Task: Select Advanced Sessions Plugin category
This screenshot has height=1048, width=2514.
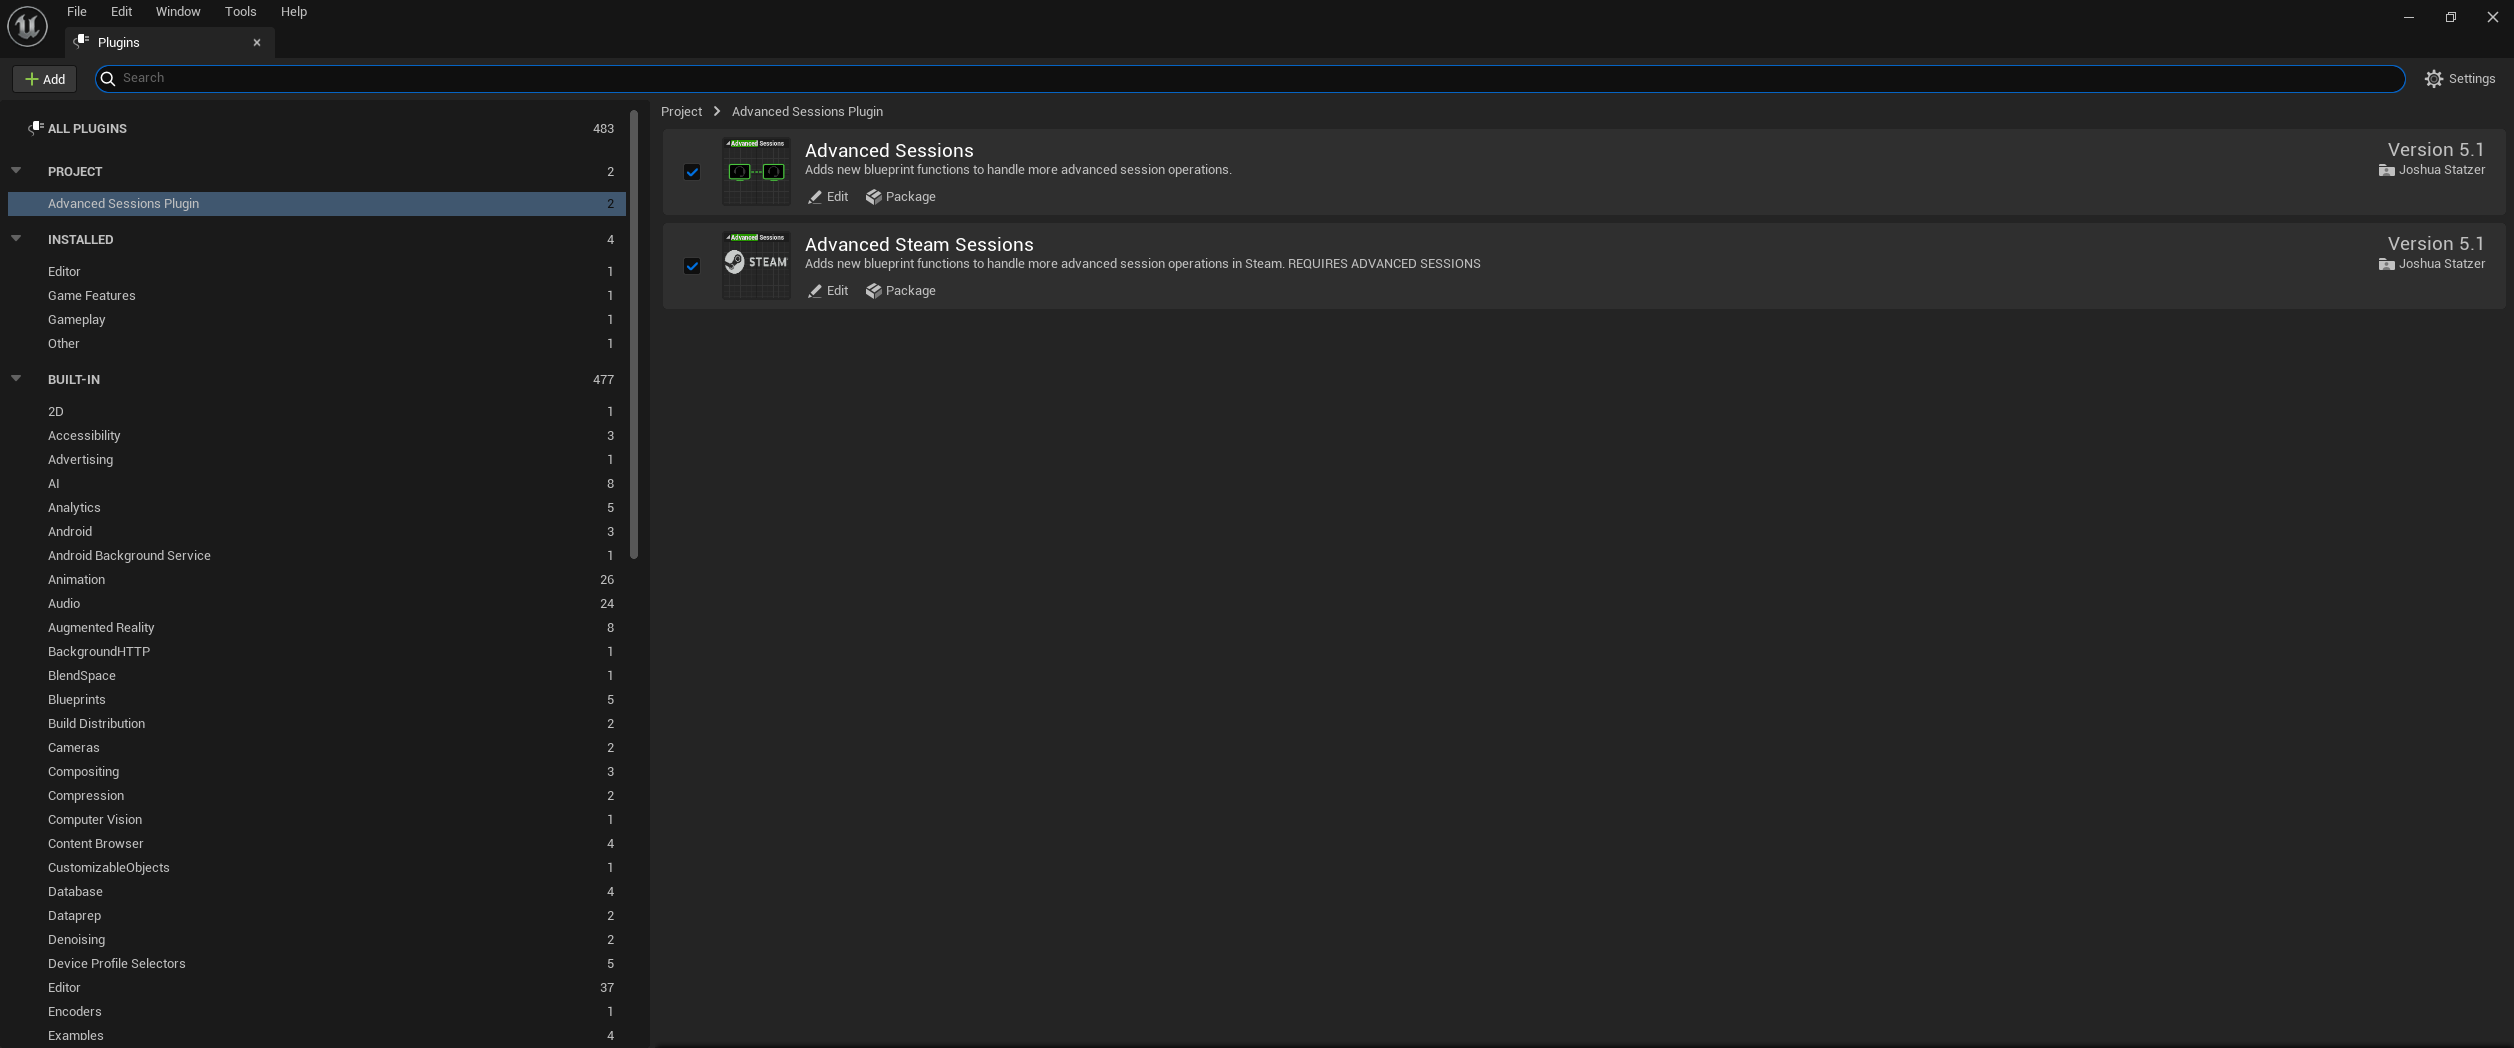Action: pyautogui.click(x=317, y=204)
